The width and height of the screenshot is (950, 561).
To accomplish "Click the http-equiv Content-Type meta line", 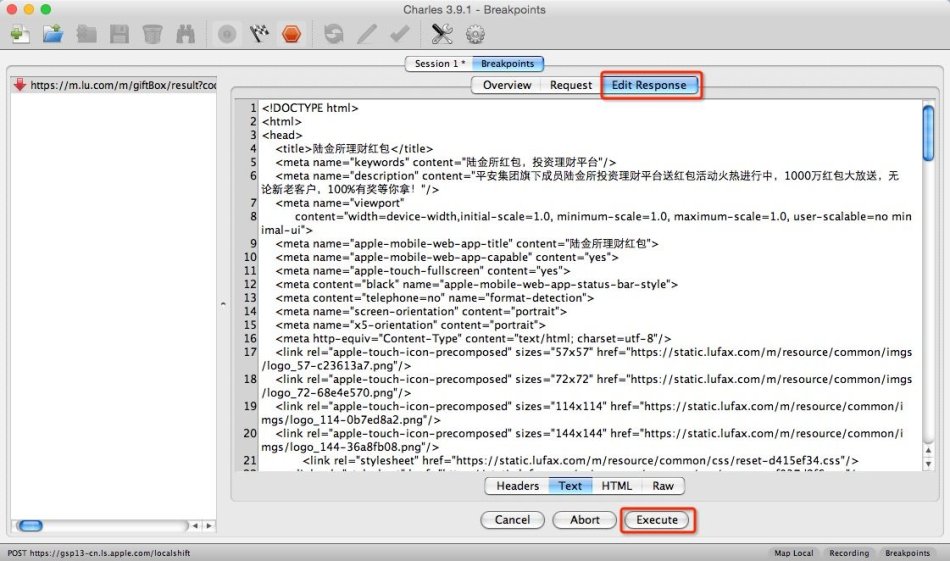I will 473,338.
